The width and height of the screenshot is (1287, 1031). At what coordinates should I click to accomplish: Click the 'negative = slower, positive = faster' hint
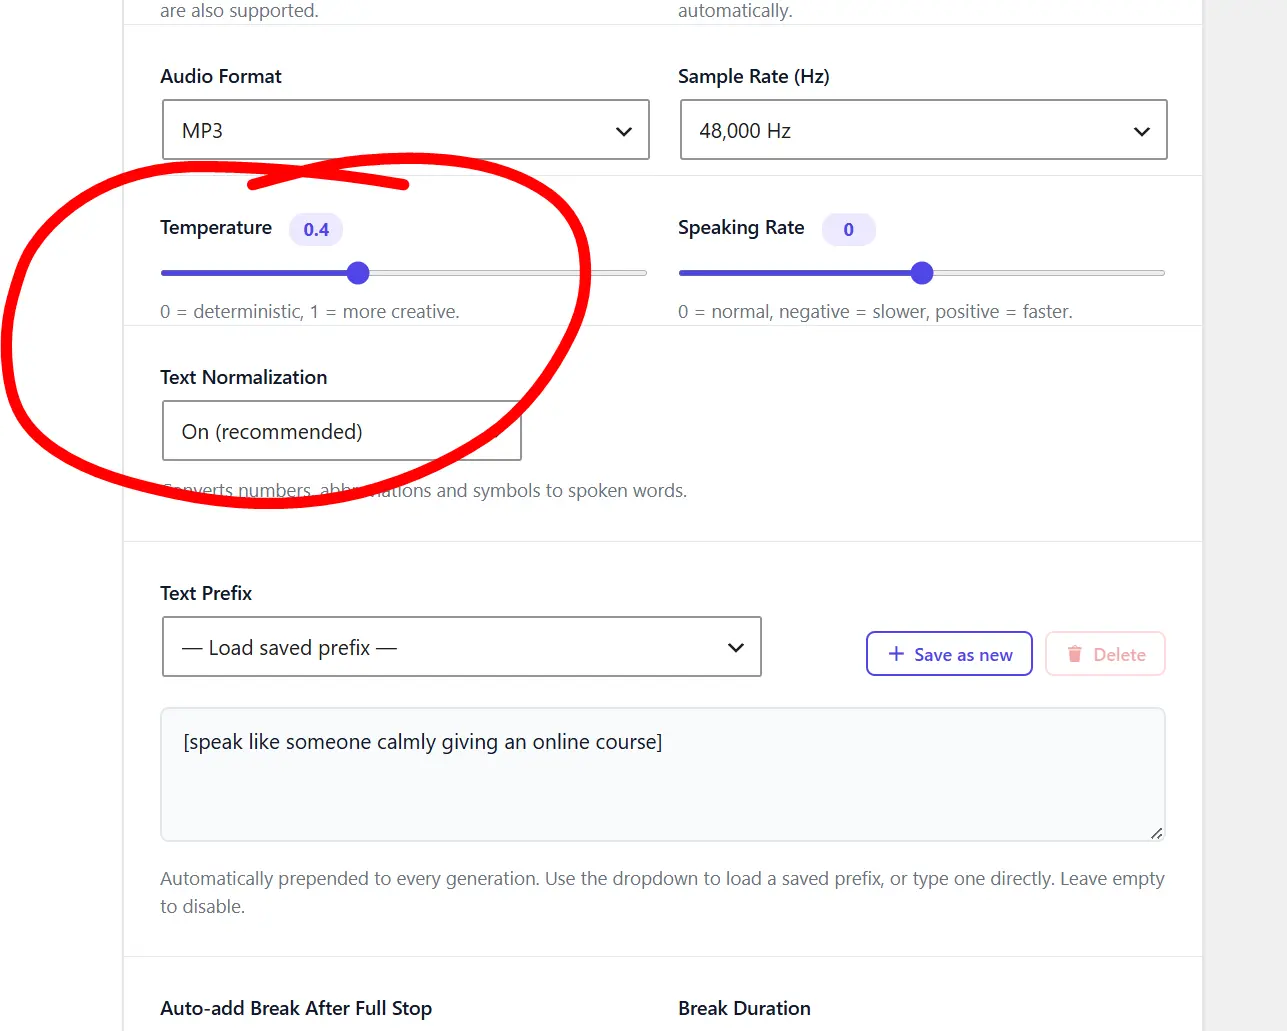[926, 311]
